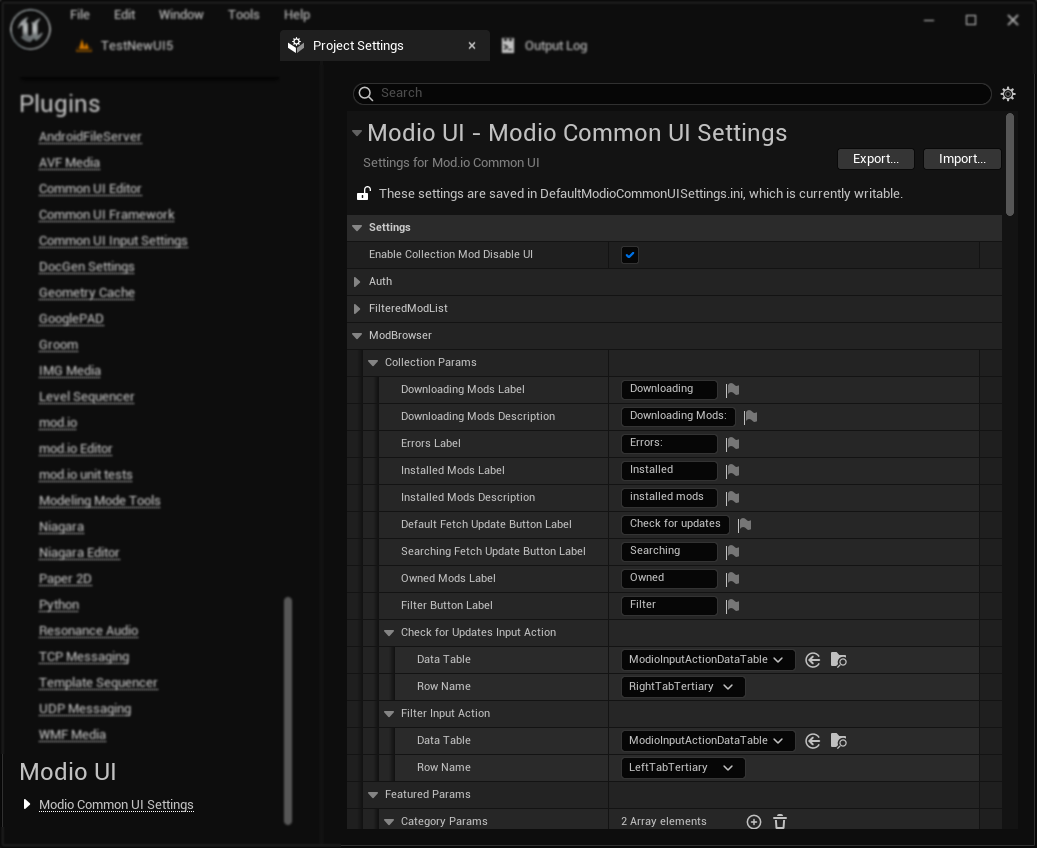Toggle Enable Collection Mod Disable UI checkbox

630,255
